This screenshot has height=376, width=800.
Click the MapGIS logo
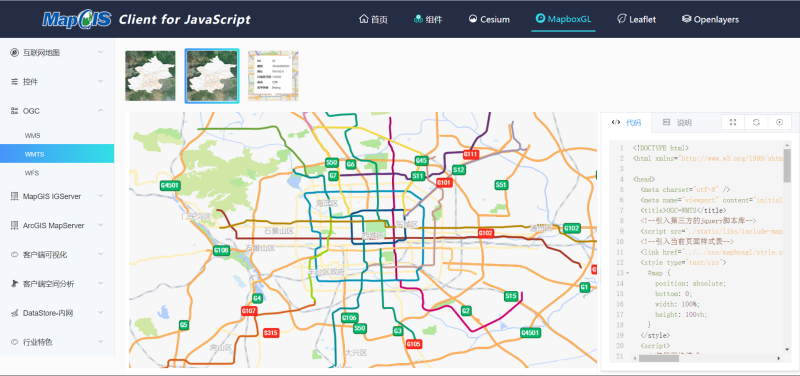[x=77, y=19]
